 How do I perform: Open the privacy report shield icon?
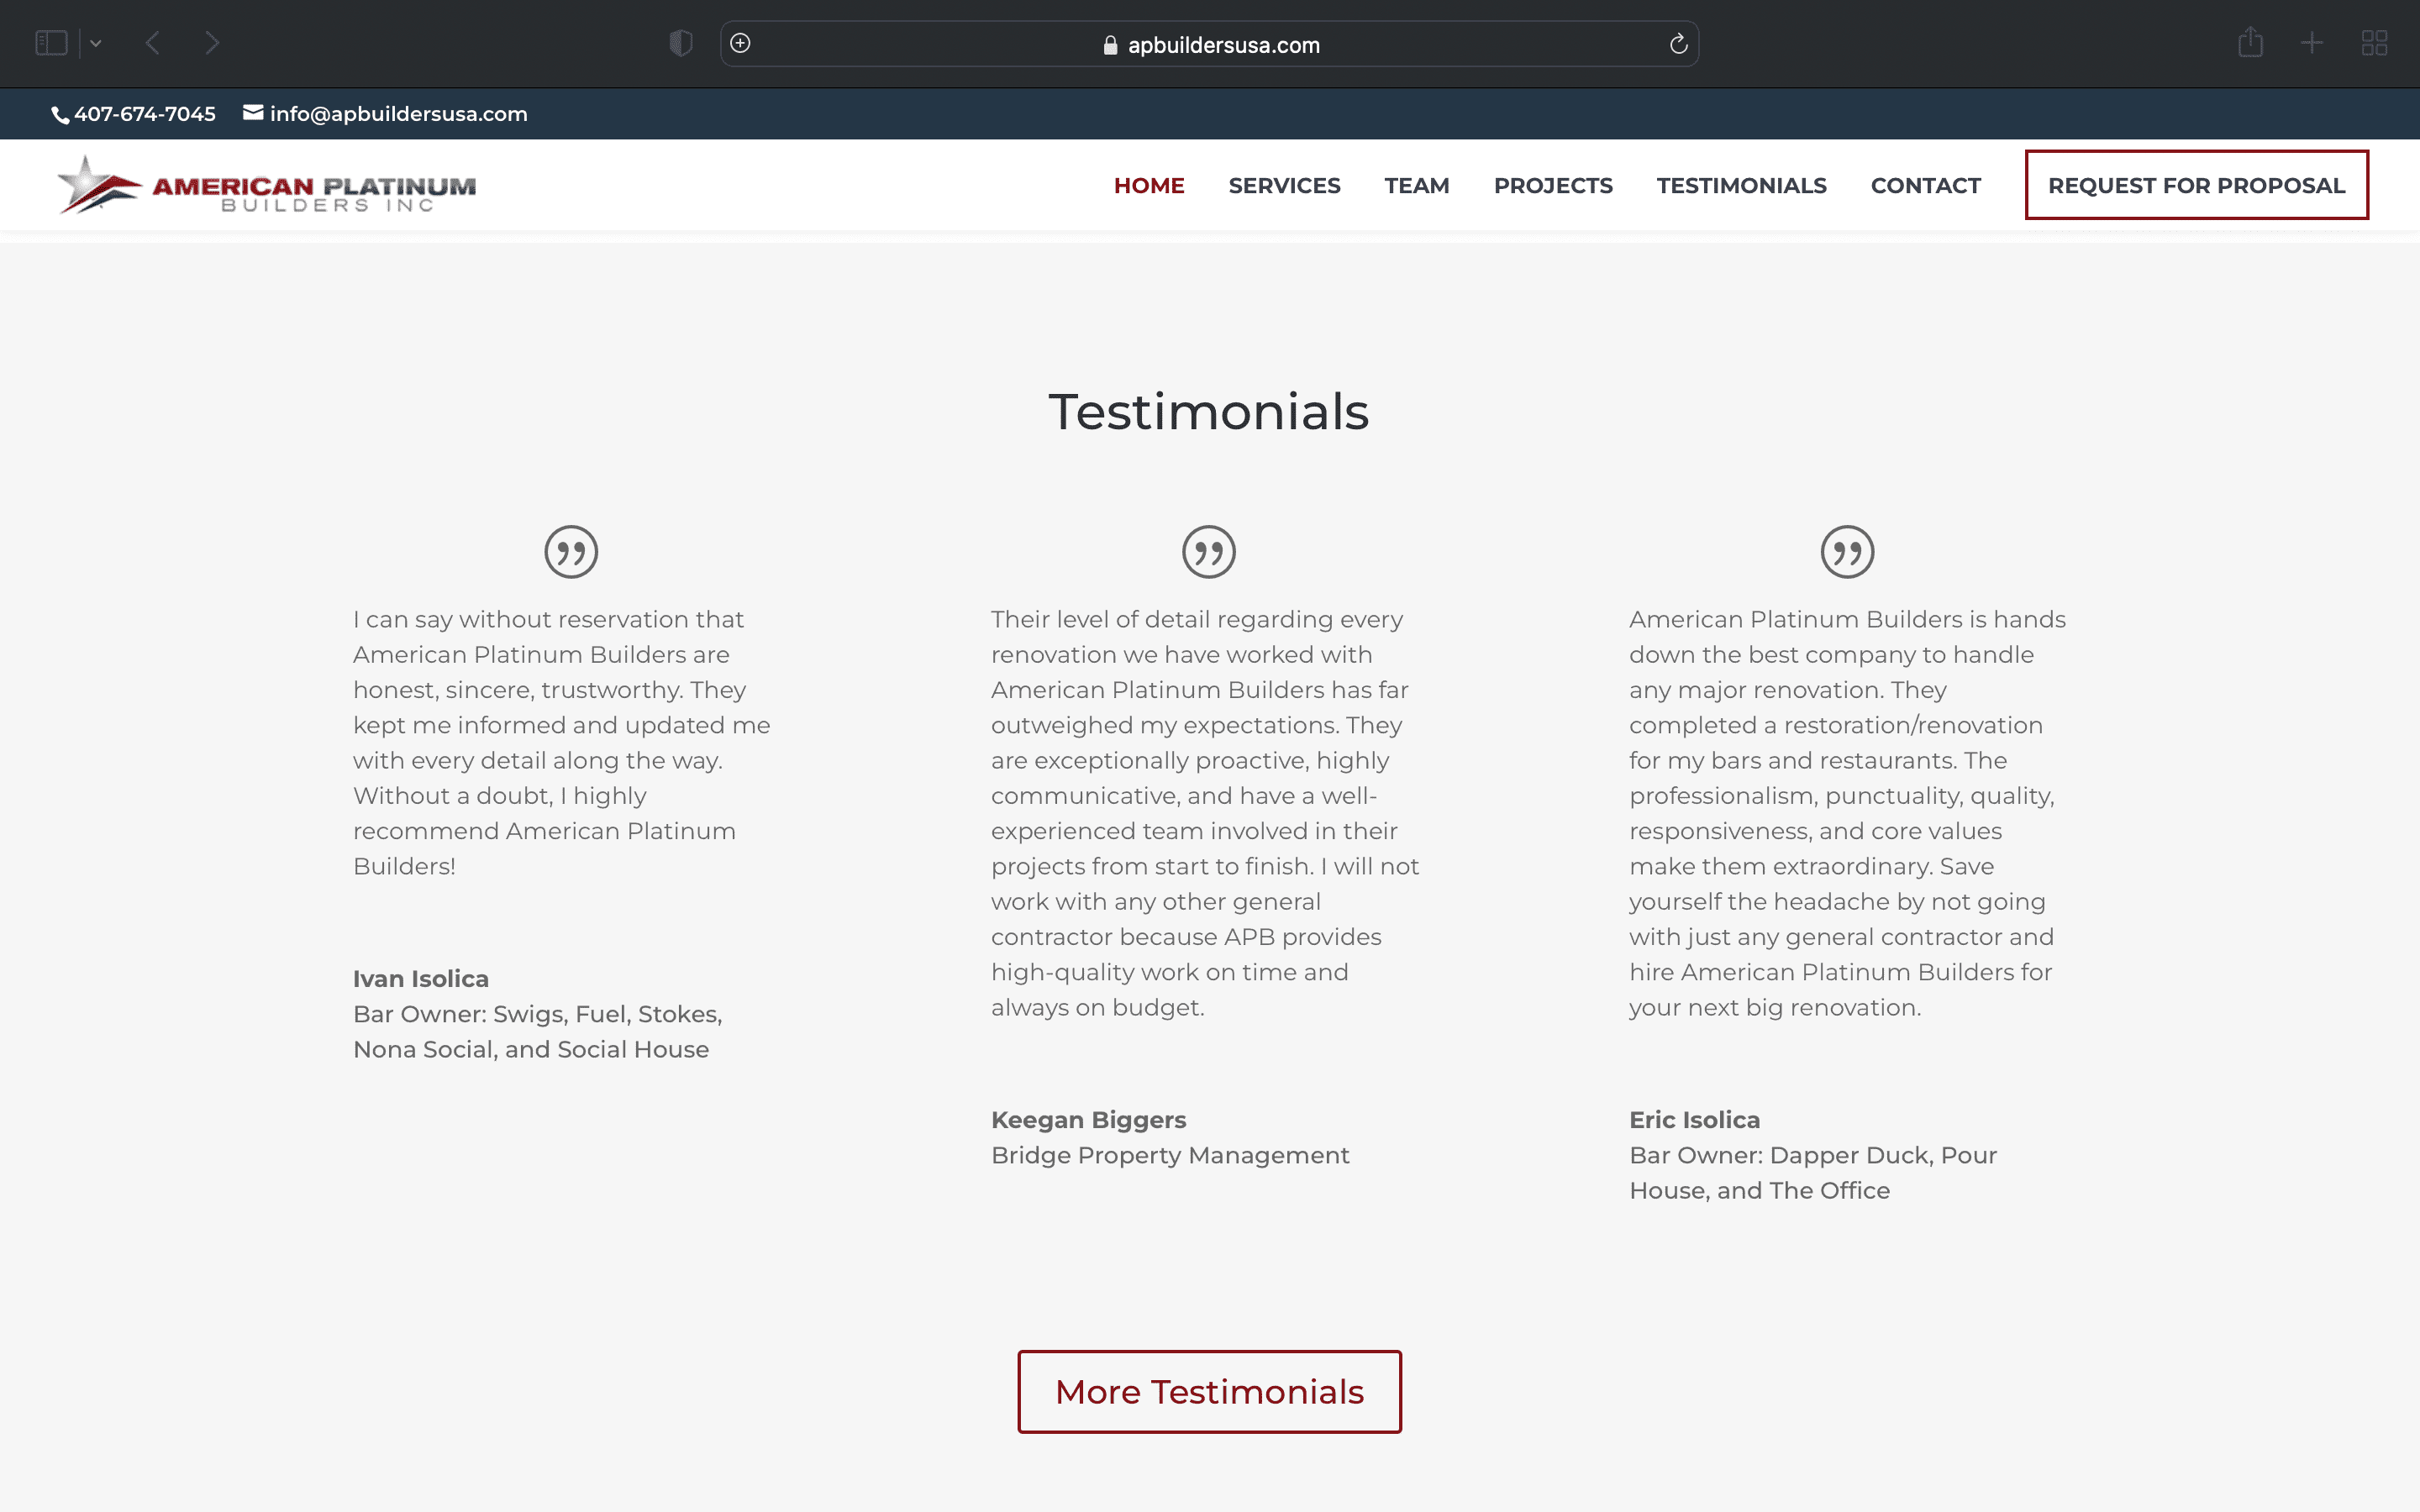coord(681,43)
